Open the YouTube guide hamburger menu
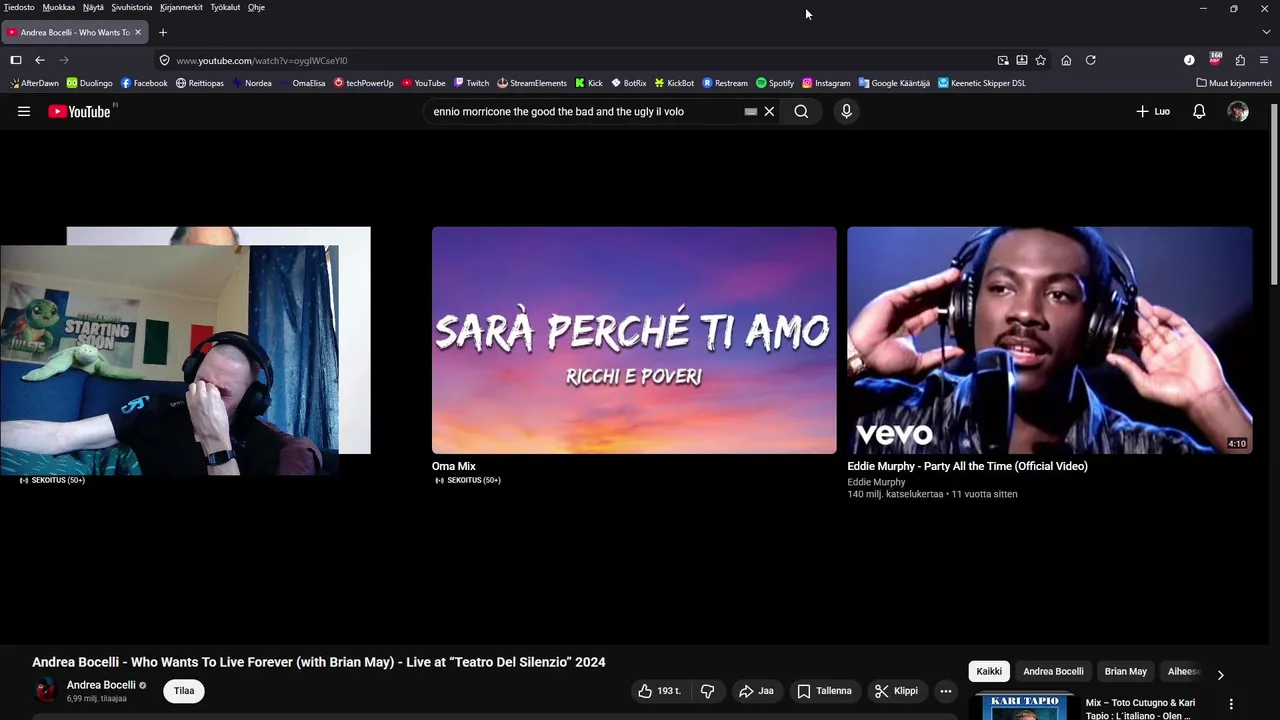The width and height of the screenshot is (1280, 720). point(24,112)
